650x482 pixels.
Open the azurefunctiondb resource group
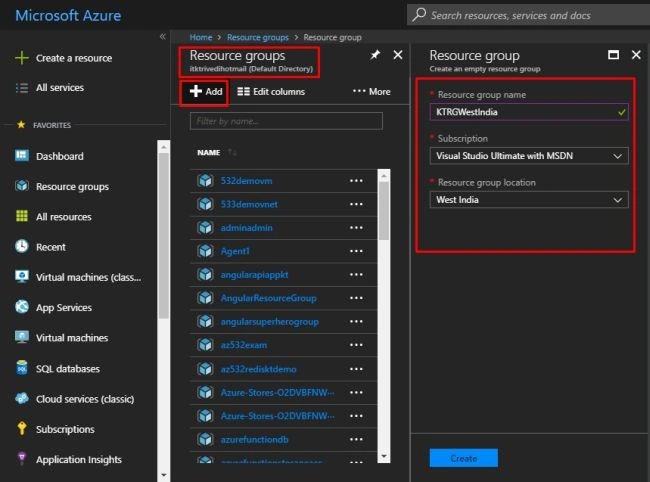point(254,440)
